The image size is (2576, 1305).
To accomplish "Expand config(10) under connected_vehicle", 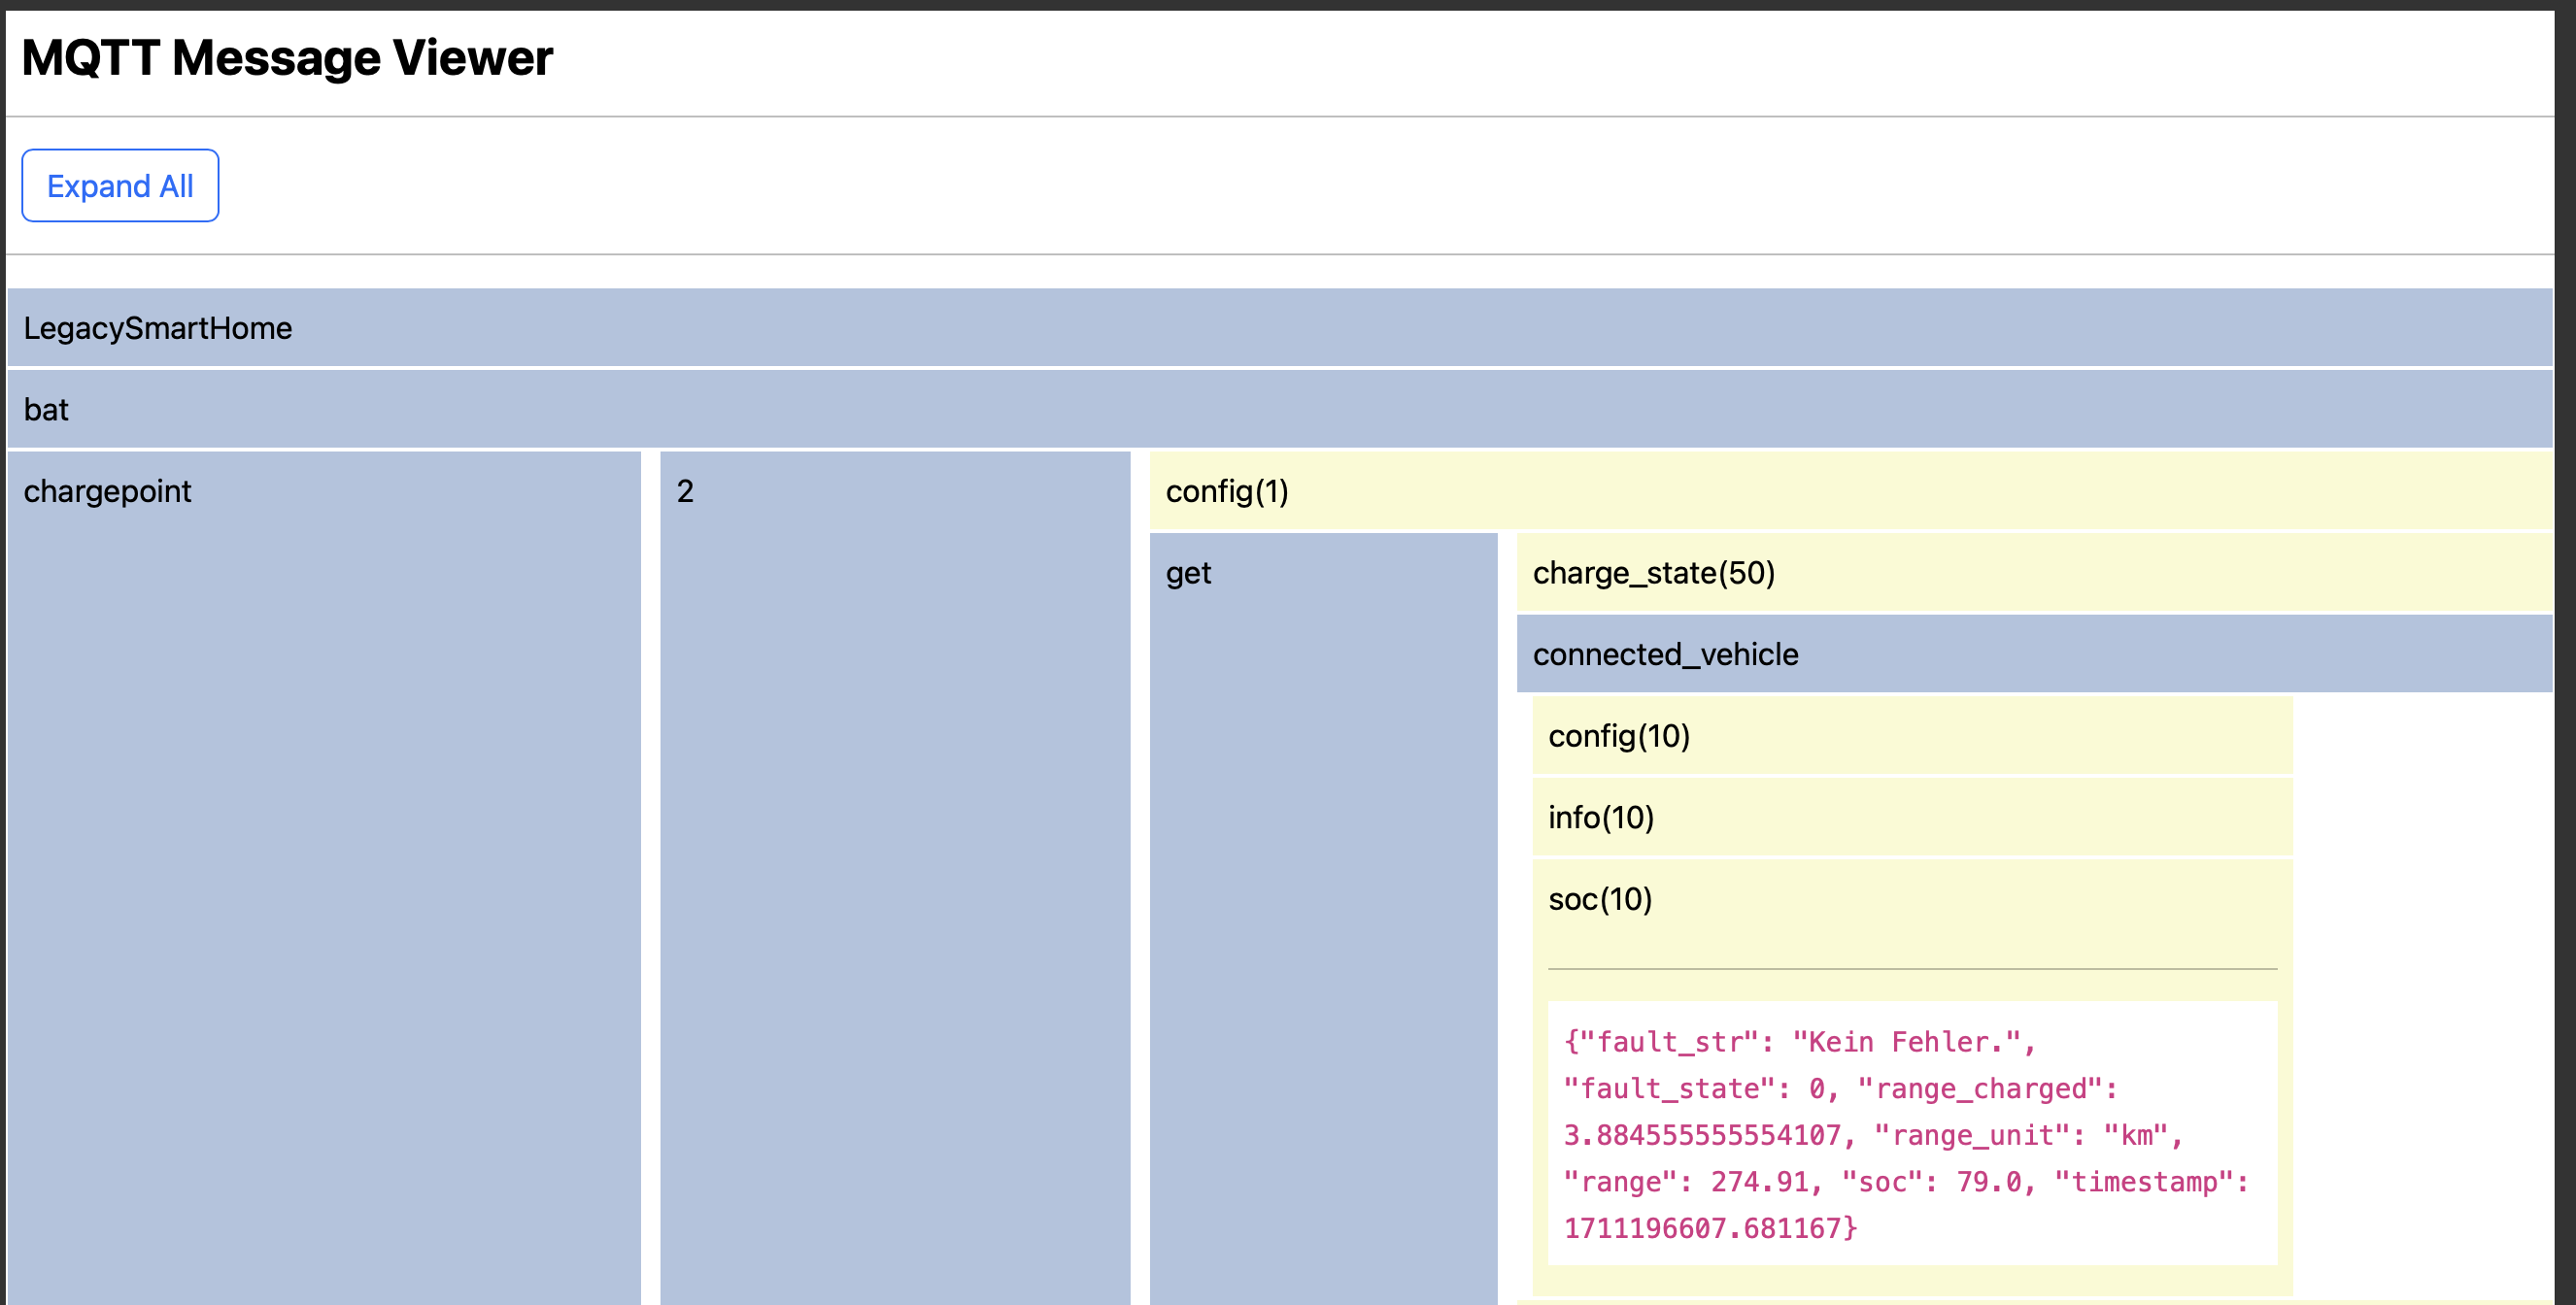I will click(1618, 737).
